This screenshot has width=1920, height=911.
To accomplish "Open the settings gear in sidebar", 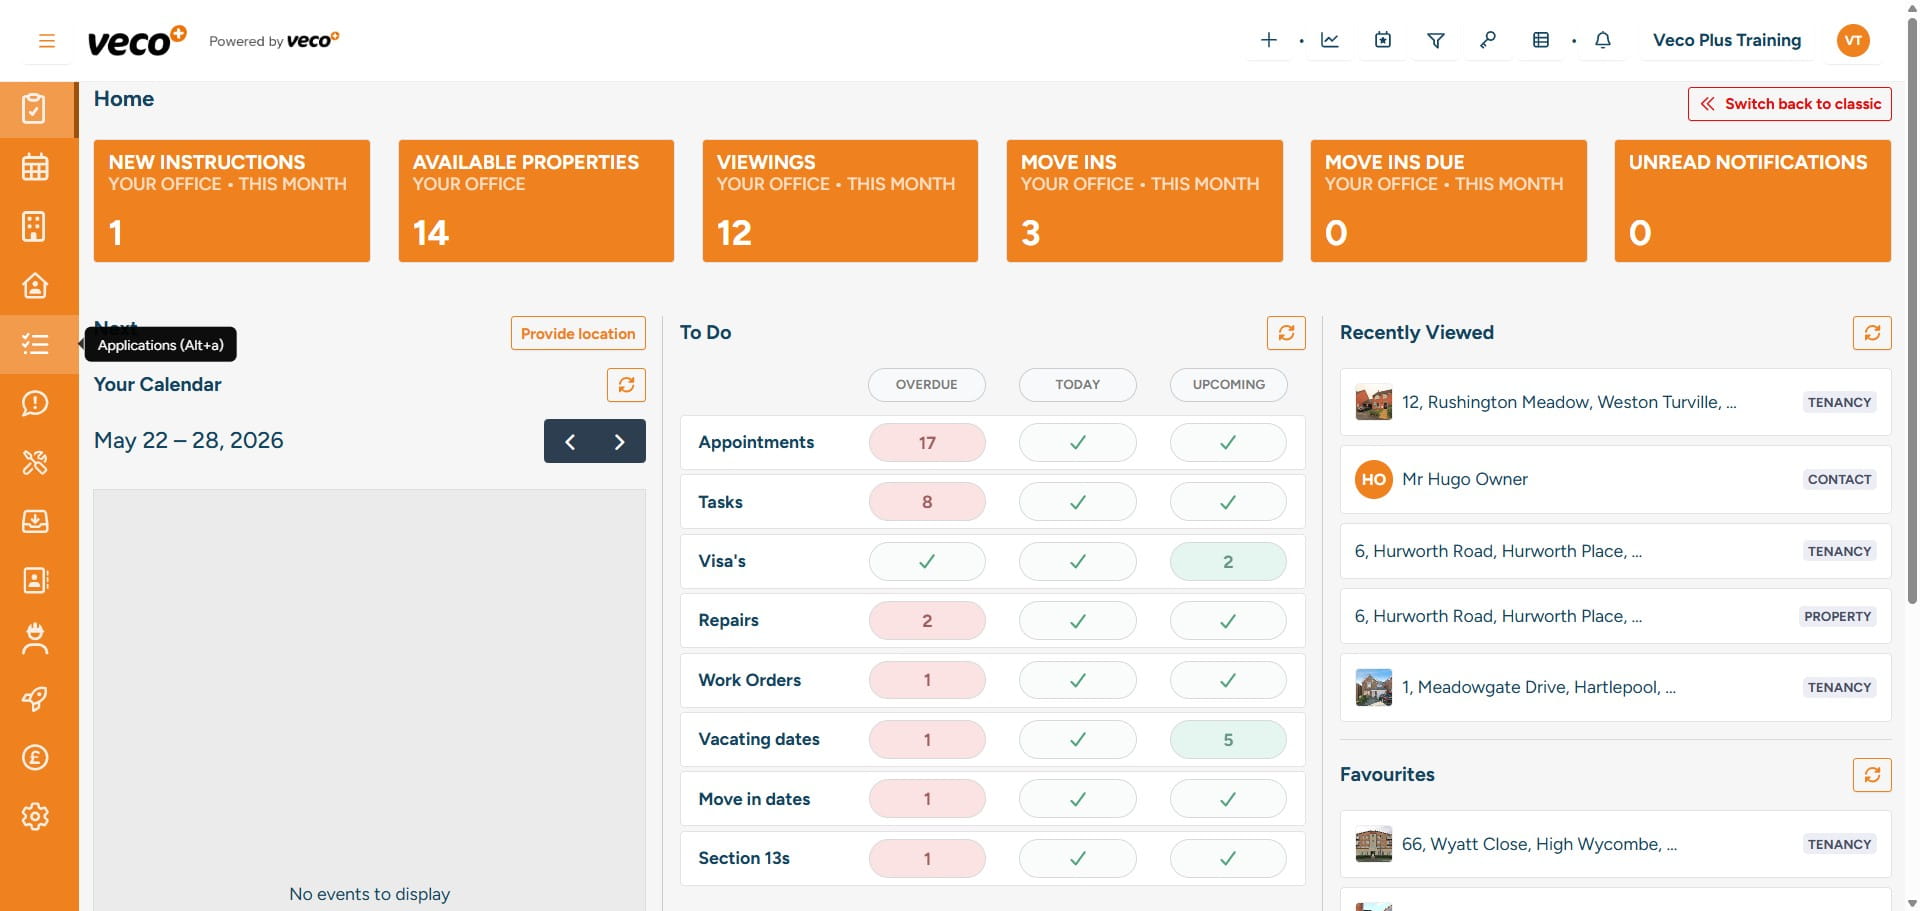I will click(x=35, y=816).
